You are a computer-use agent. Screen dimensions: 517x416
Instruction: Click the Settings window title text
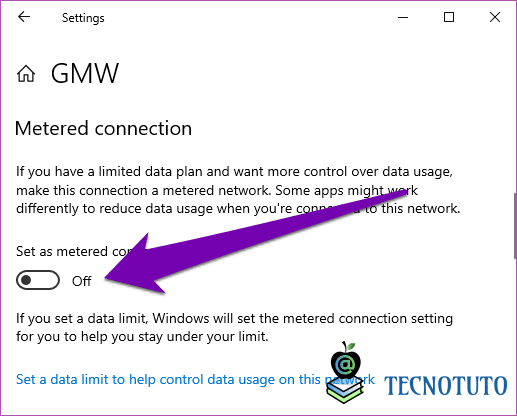[83, 18]
